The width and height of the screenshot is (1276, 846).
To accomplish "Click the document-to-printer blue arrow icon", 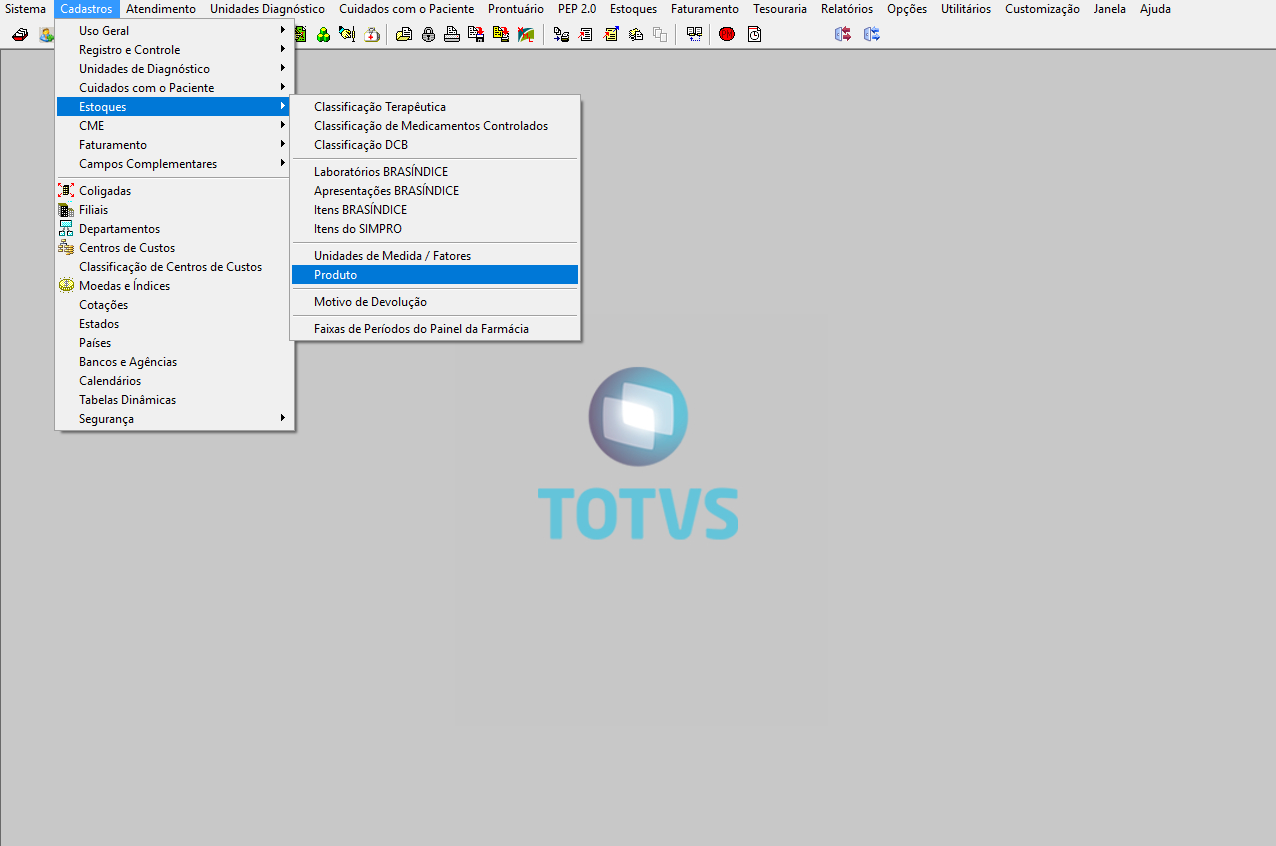I will pos(561,34).
